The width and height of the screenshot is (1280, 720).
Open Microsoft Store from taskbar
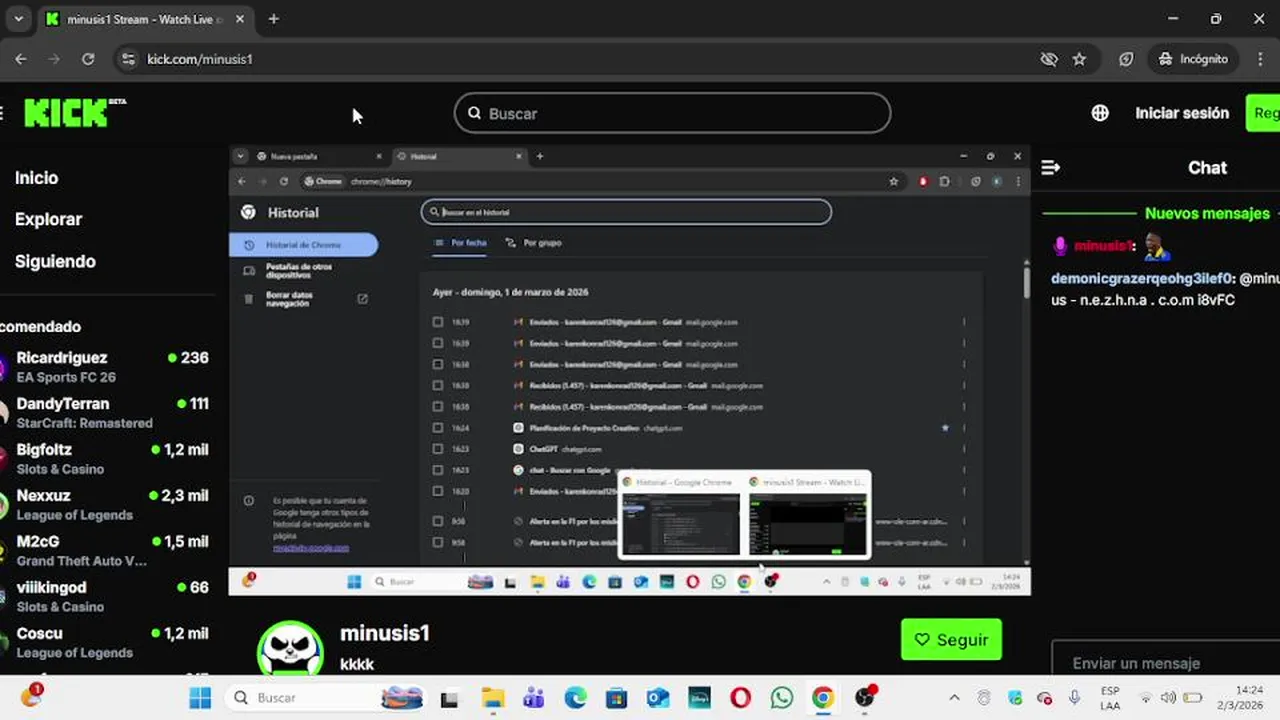(616, 698)
